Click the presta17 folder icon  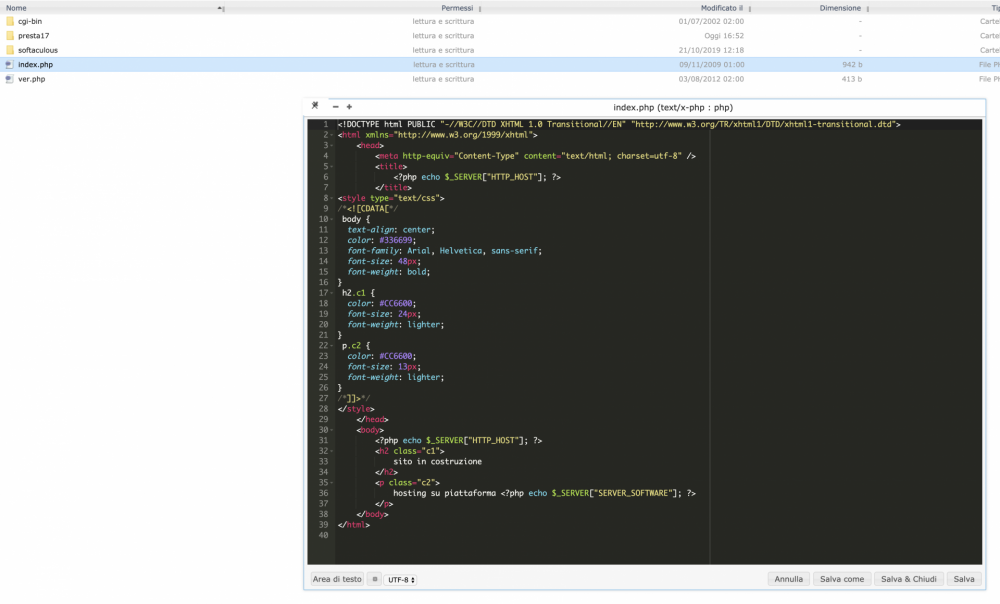pos(10,35)
